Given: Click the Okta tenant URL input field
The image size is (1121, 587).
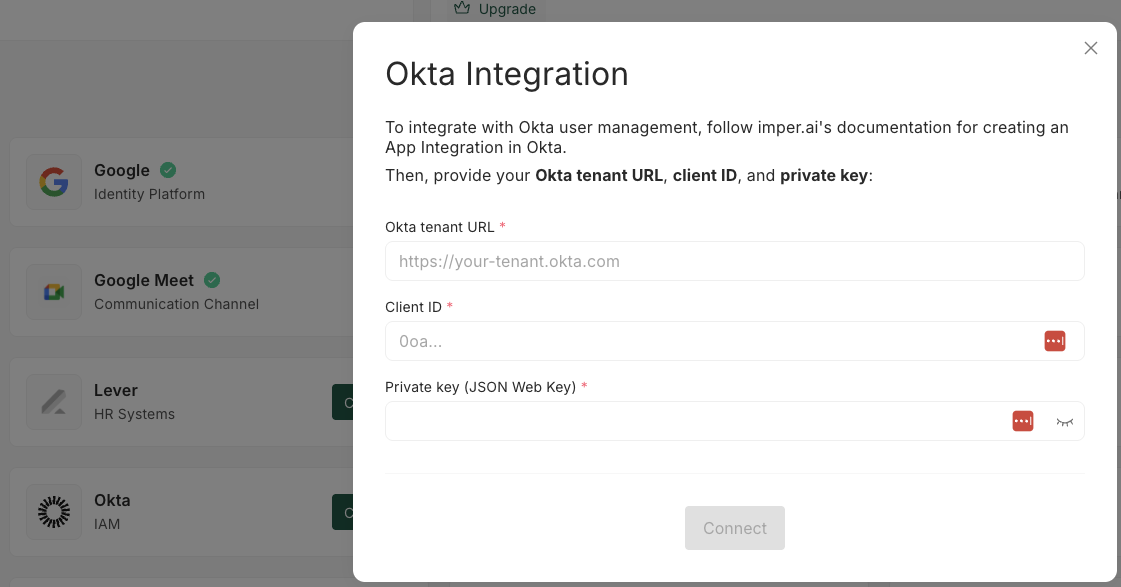Looking at the screenshot, I should (734, 261).
